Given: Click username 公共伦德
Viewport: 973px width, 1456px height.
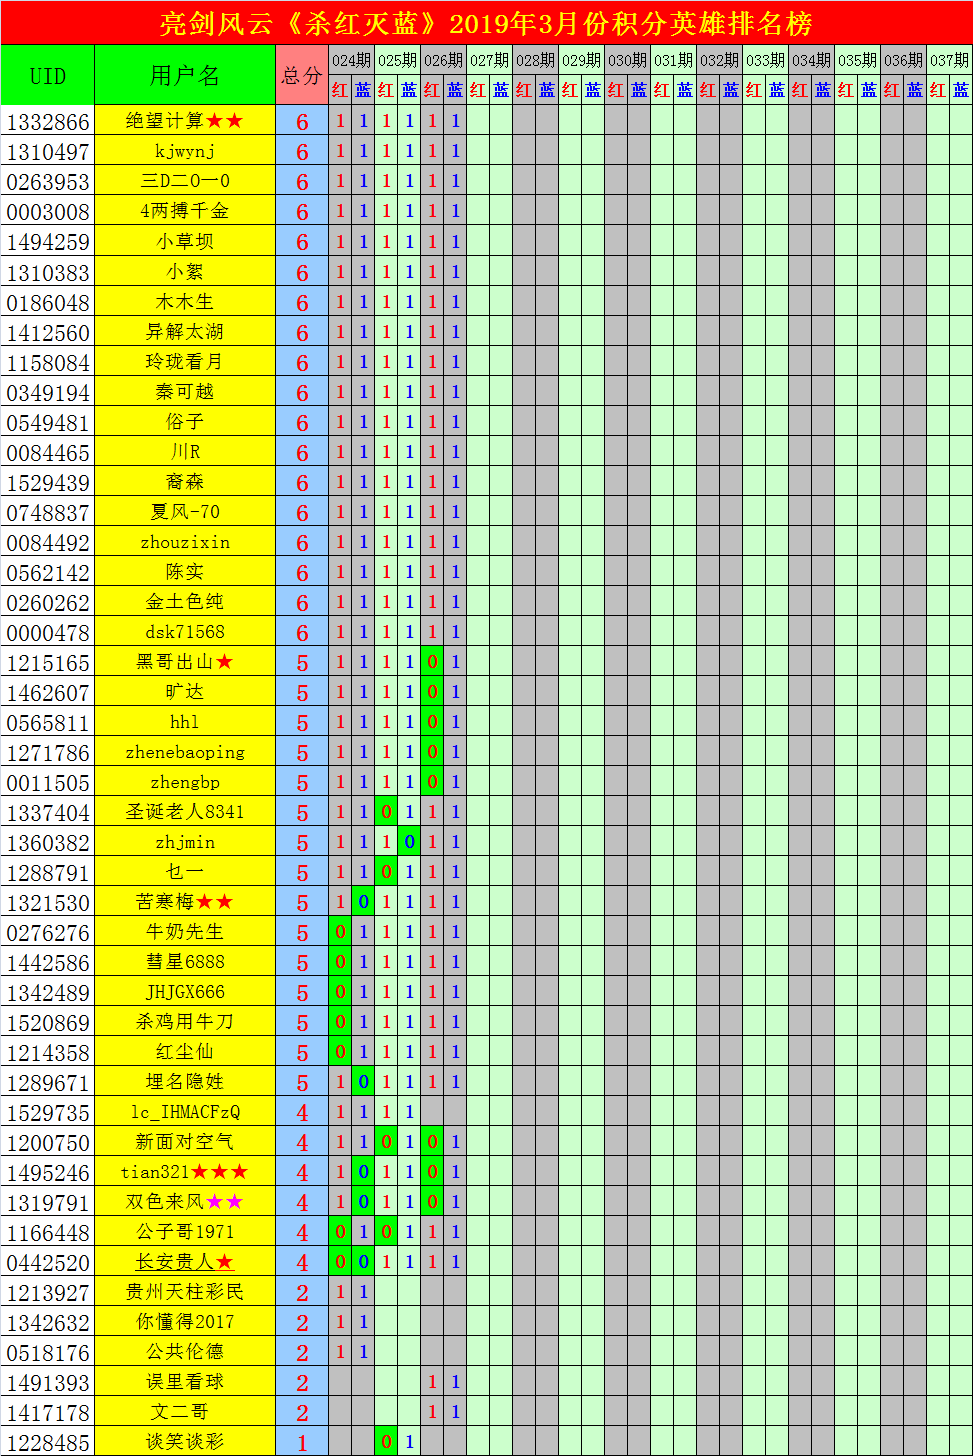Looking at the screenshot, I should (185, 1351).
